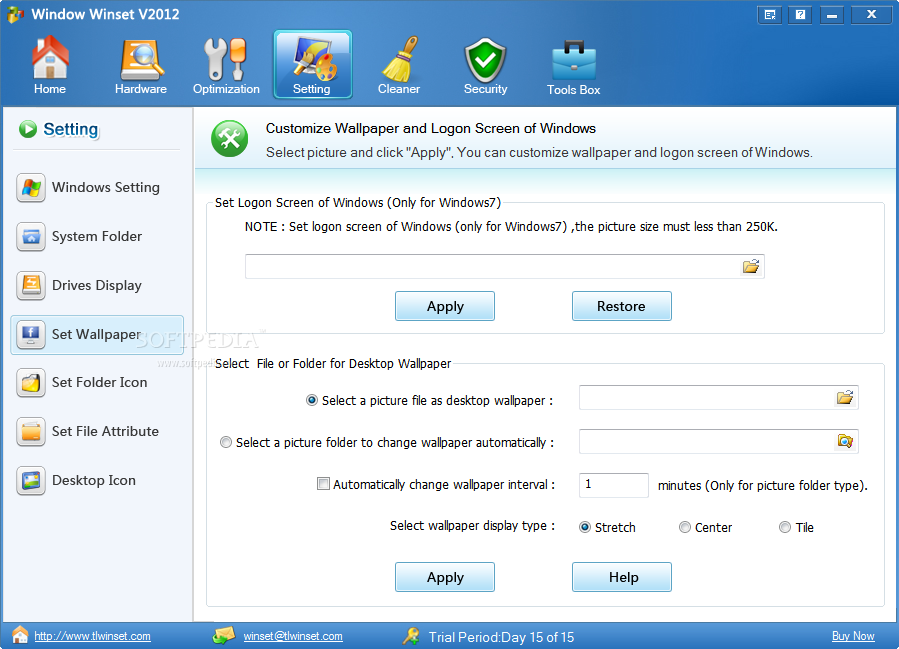Click the home icon in status bar

pyautogui.click(x=20, y=635)
